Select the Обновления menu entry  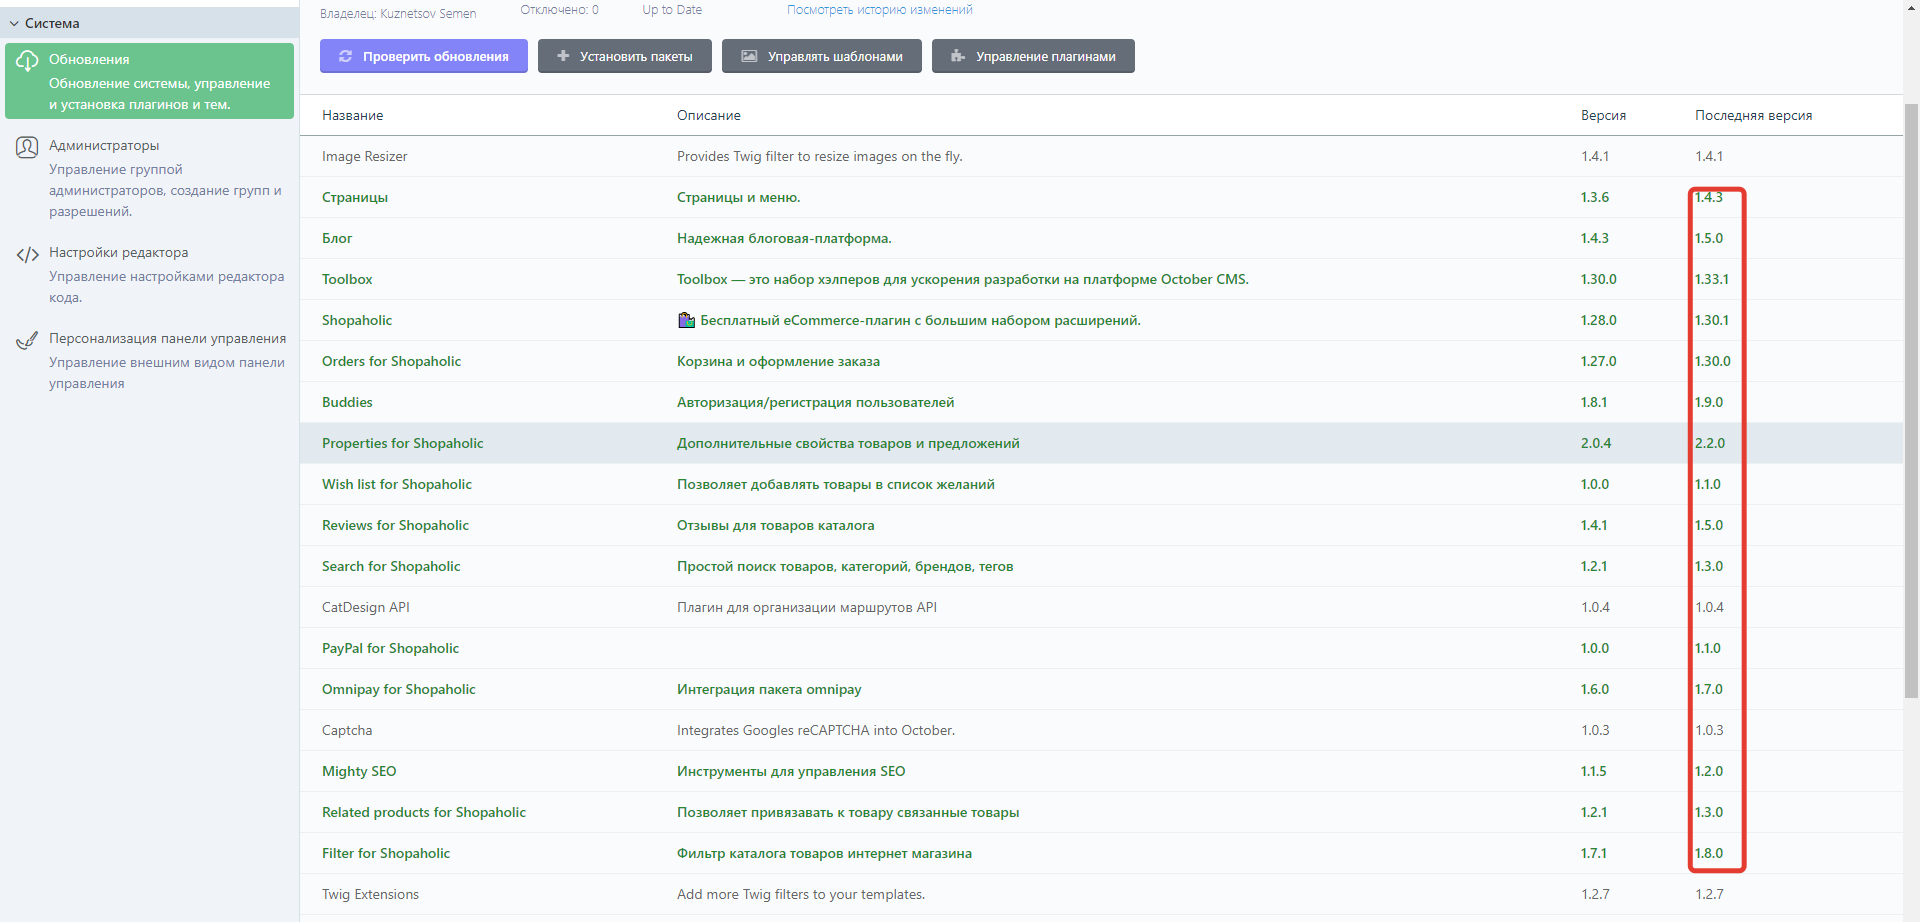(x=149, y=81)
